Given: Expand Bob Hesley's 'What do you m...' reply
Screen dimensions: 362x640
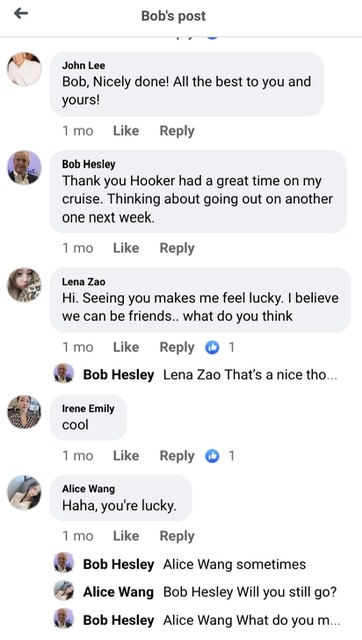Looking at the screenshot, I should point(197,620).
